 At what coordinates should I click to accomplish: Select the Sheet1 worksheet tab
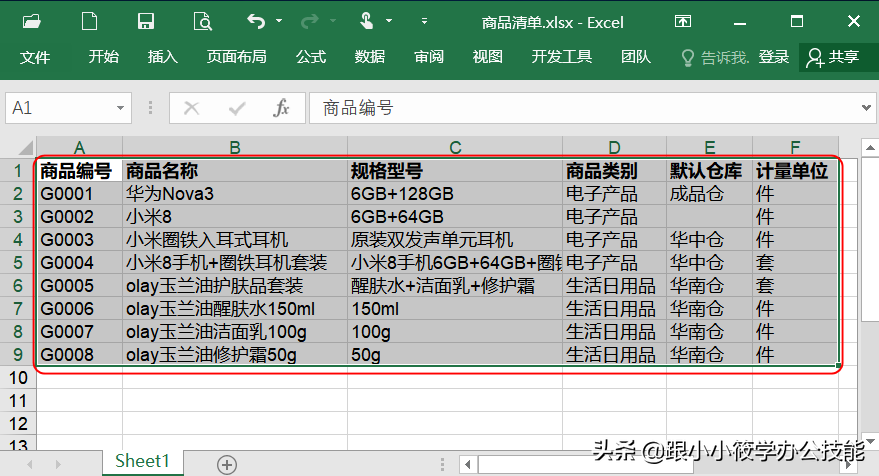pyautogui.click(x=142, y=461)
